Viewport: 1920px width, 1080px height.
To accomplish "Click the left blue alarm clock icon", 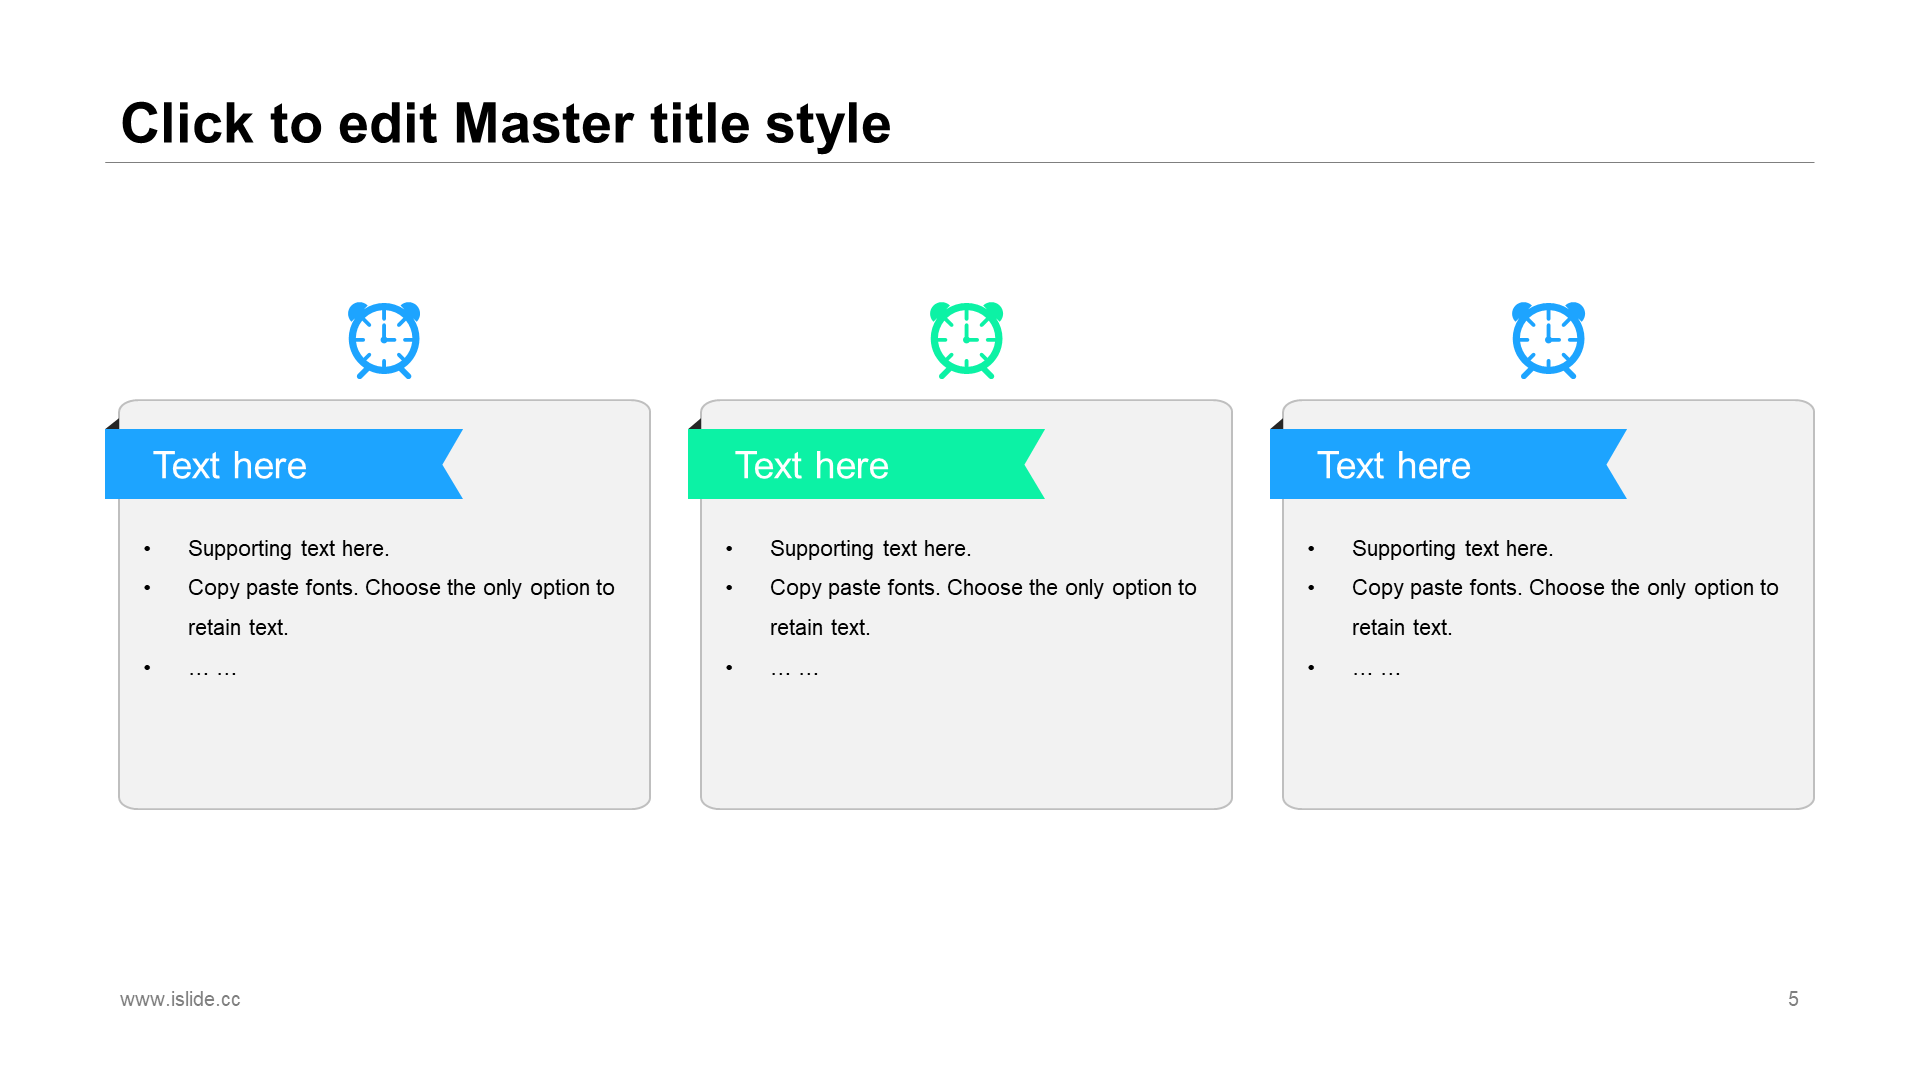I will (x=384, y=340).
